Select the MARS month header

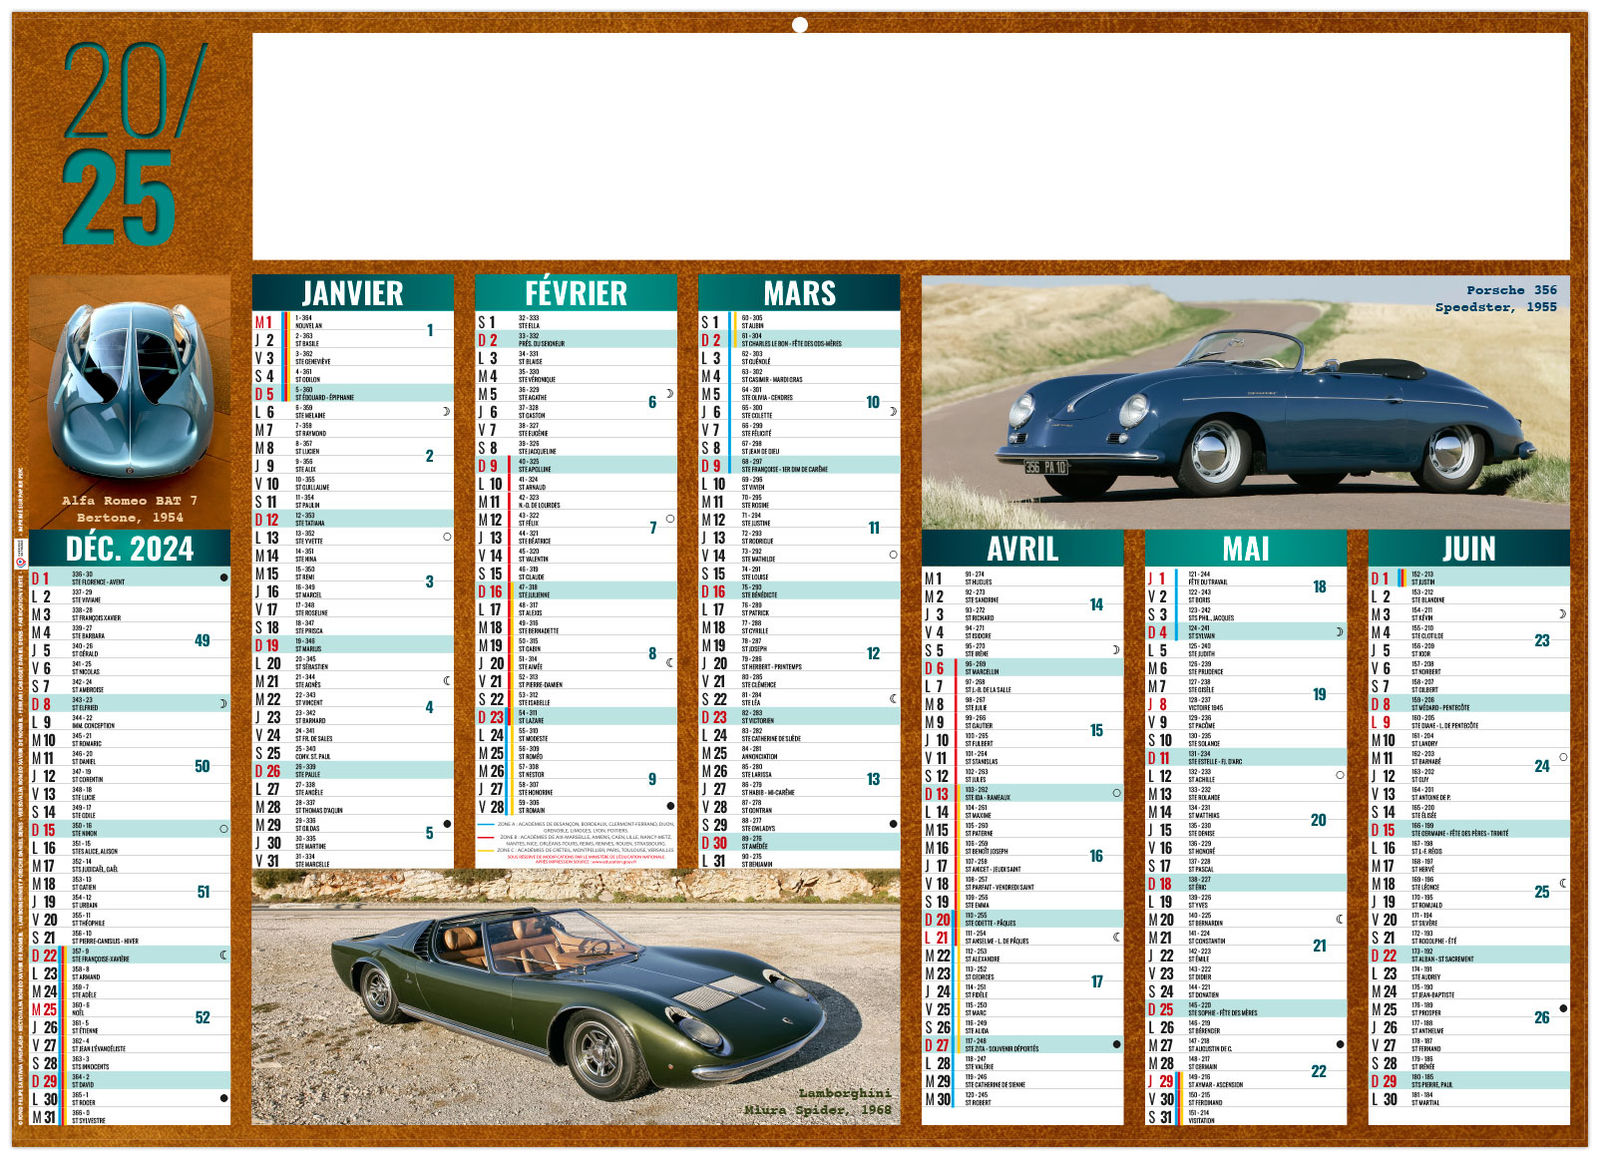click(x=799, y=293)
